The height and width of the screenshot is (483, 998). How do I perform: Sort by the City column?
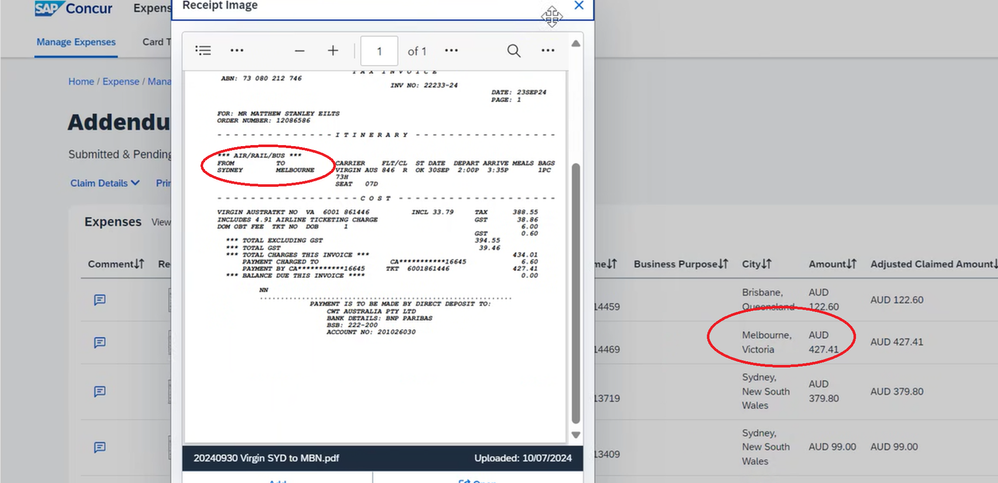tap(757, 264)
